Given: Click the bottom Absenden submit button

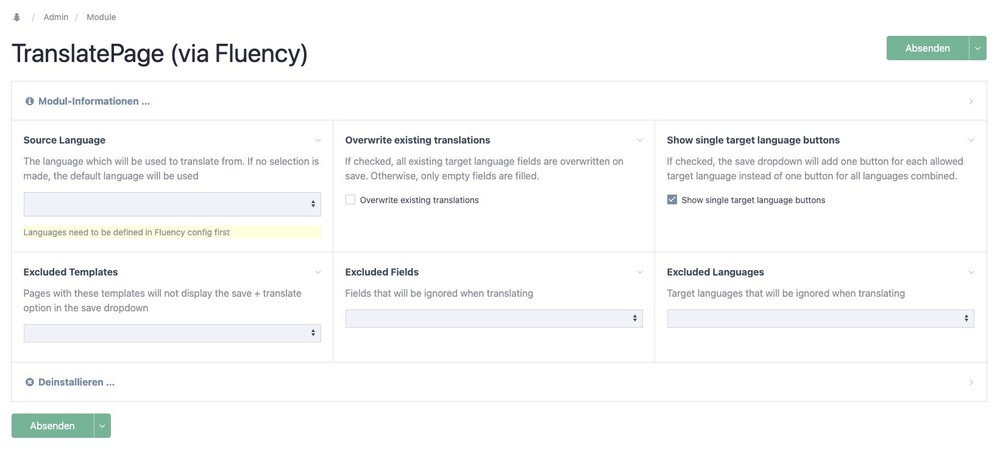Looking at the screenshot, I should [x=52, y=426].
